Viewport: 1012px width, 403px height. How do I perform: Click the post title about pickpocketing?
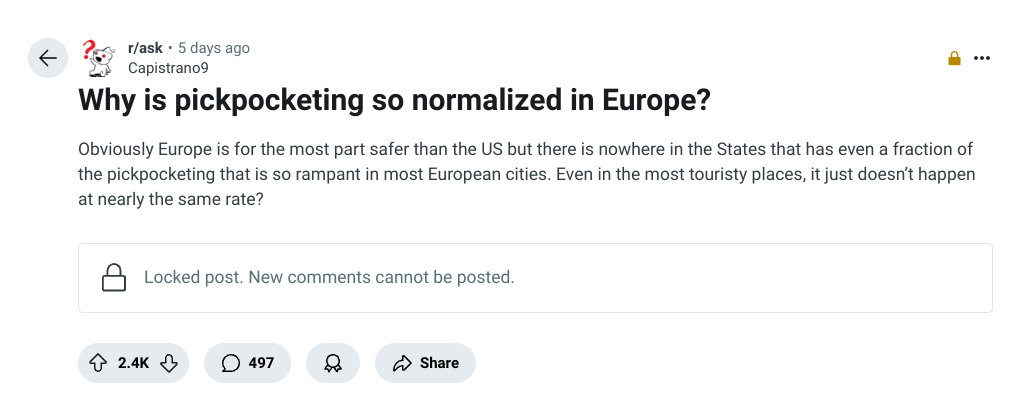[394, 101]
